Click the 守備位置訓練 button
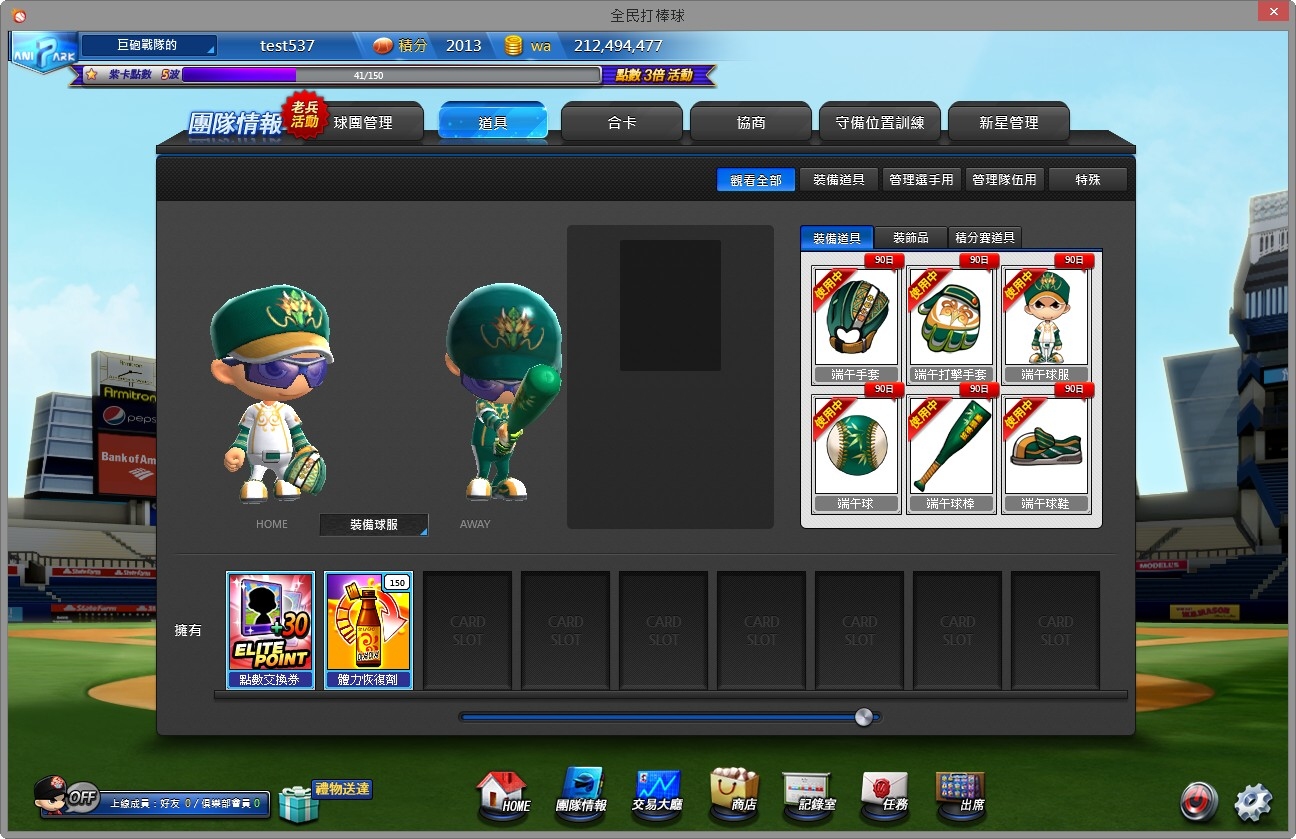This screenshot has width=1296, height=839. pyautogui.click(x=879, y=122)
